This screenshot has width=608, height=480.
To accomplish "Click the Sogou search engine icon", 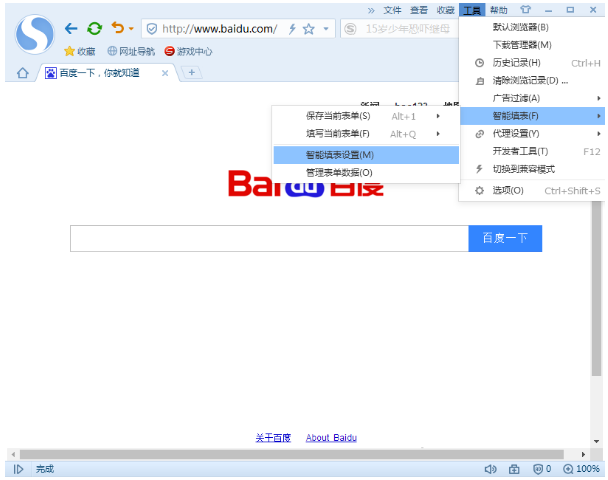I will coord(350,29).
